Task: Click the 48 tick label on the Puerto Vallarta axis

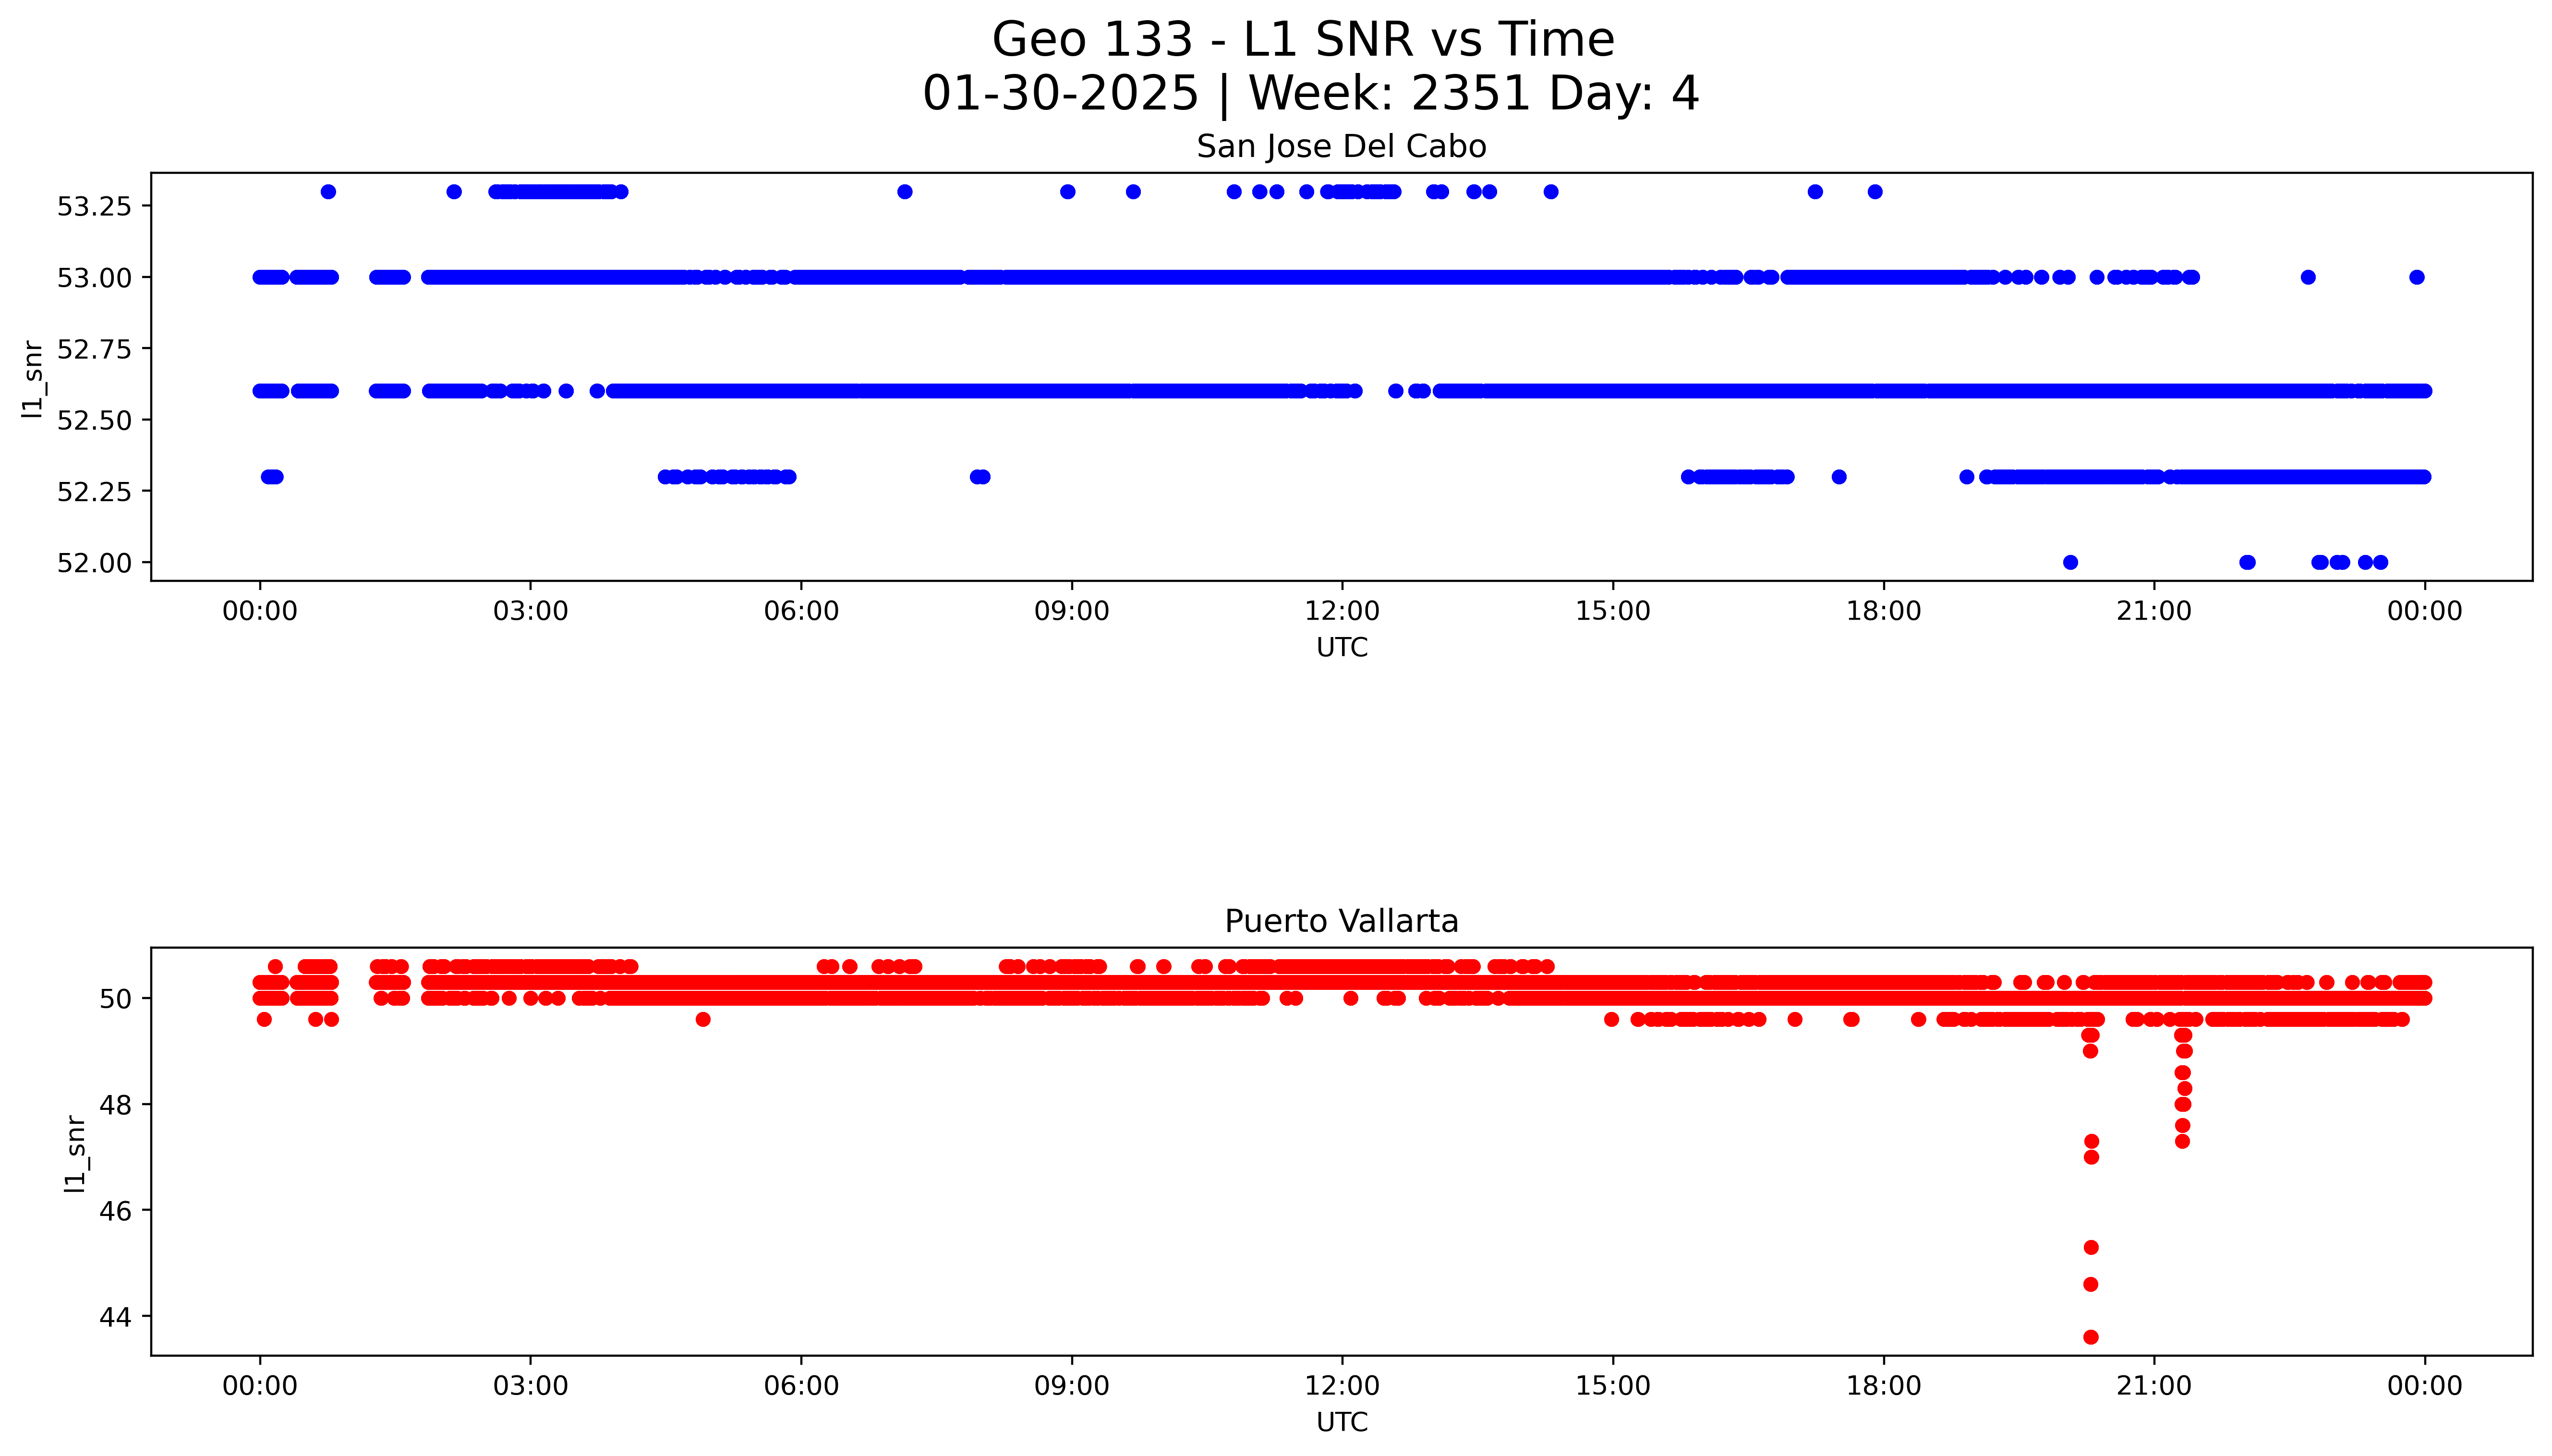Action: 116,1105
